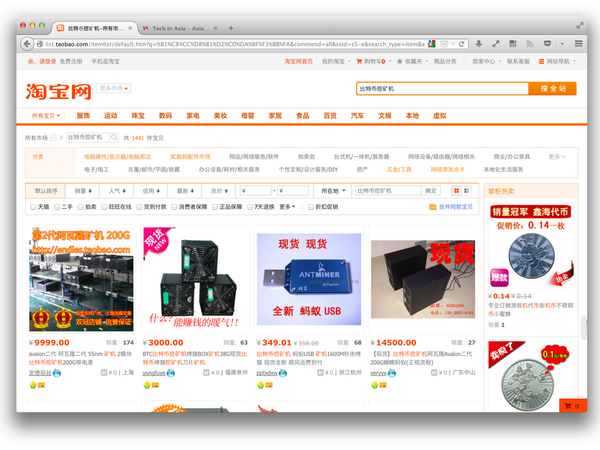Tick the 折扣促销 checkbox
Image resolution: width=600 pixels, height=450 pixels.
click(311, 207)
